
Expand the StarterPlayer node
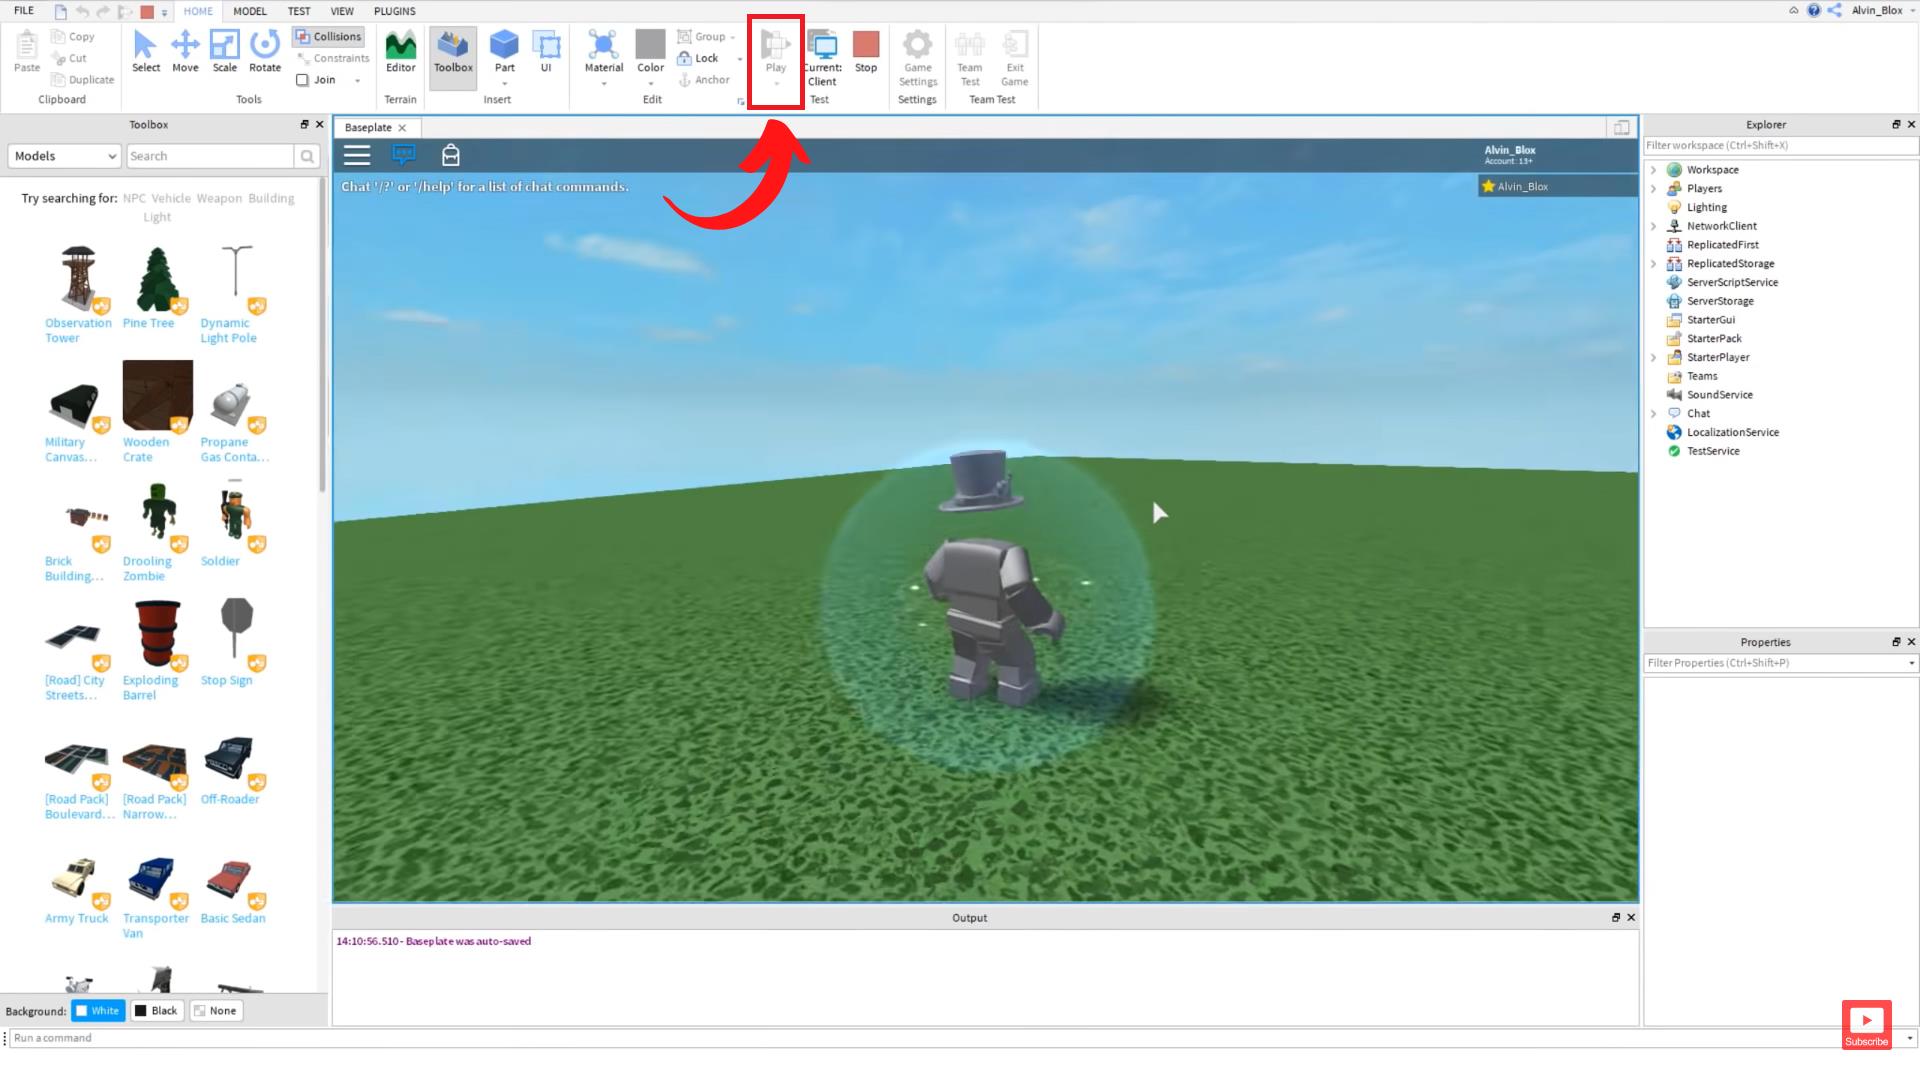pos(1653,358)
